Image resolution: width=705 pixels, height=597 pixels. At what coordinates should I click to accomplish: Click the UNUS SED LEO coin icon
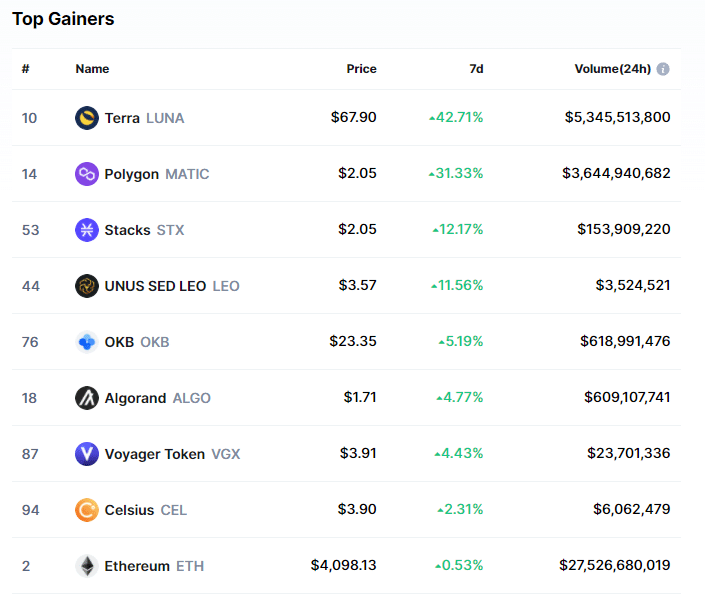87,286
